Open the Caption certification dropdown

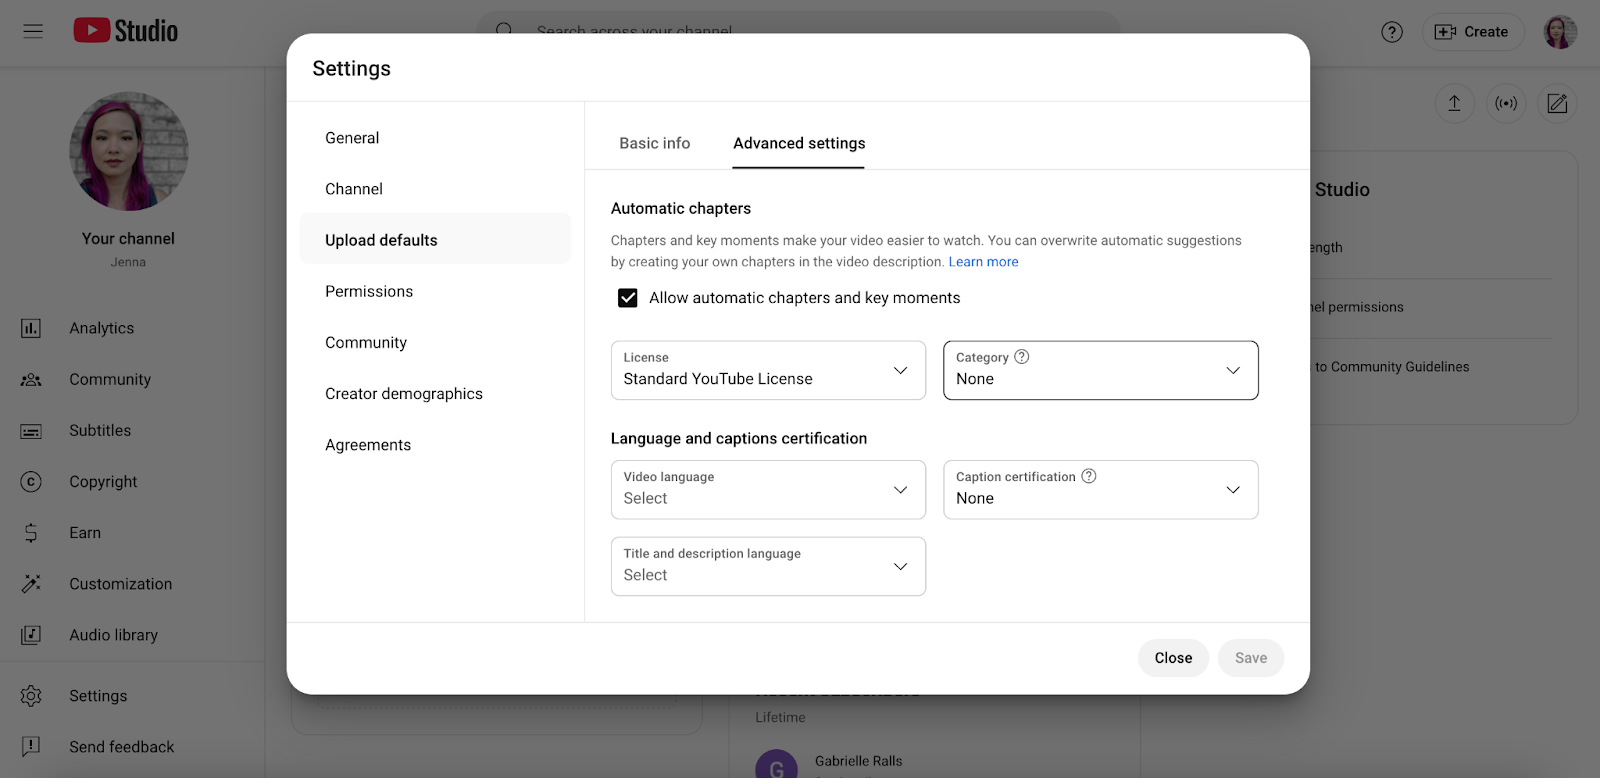1100,490
